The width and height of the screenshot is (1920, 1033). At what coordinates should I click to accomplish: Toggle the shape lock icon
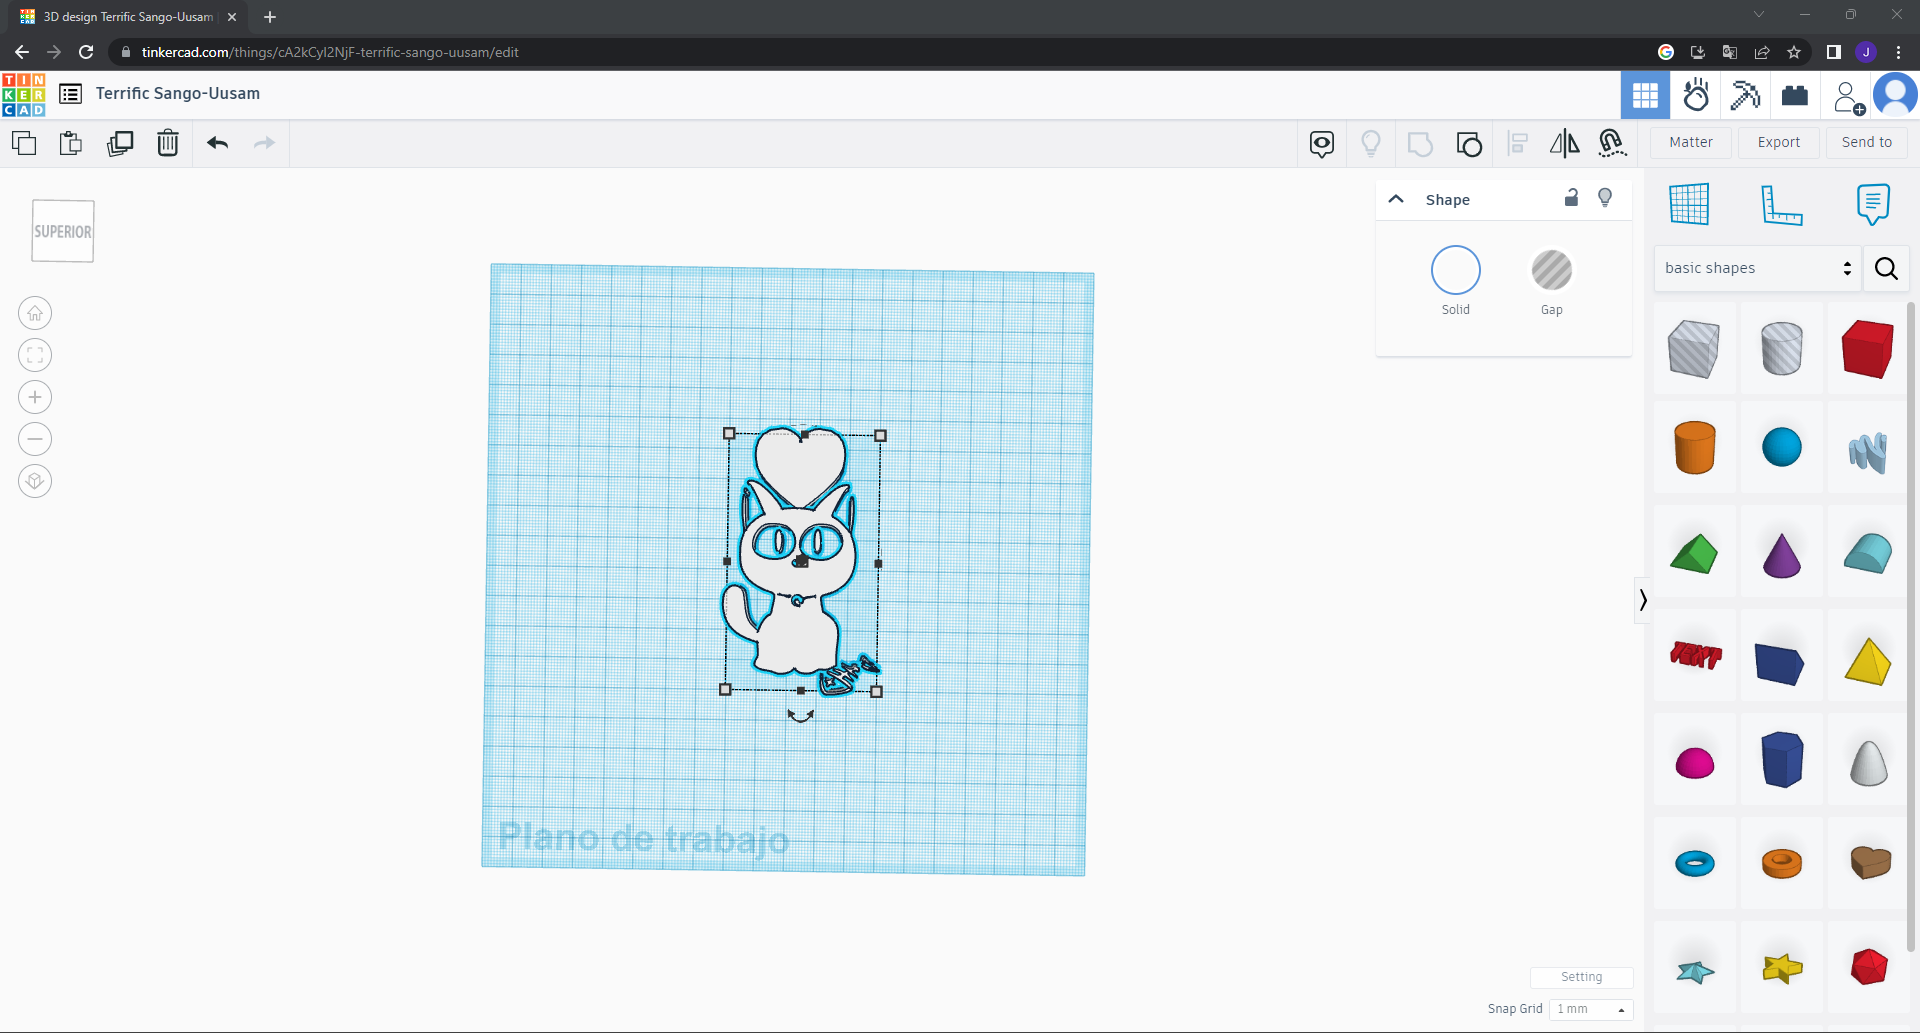click(1571, 198)
